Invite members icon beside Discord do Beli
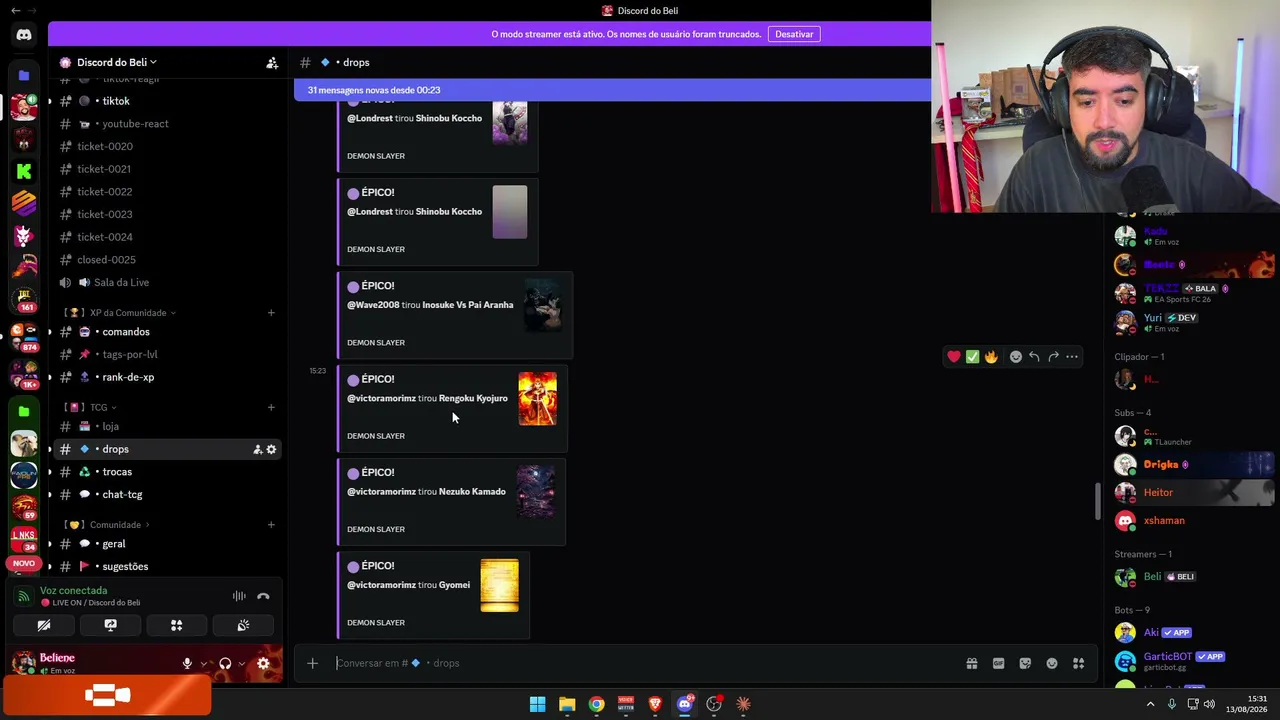Image resolution: width=1280 pixels, height=720 pixels. tap(272, 62)
